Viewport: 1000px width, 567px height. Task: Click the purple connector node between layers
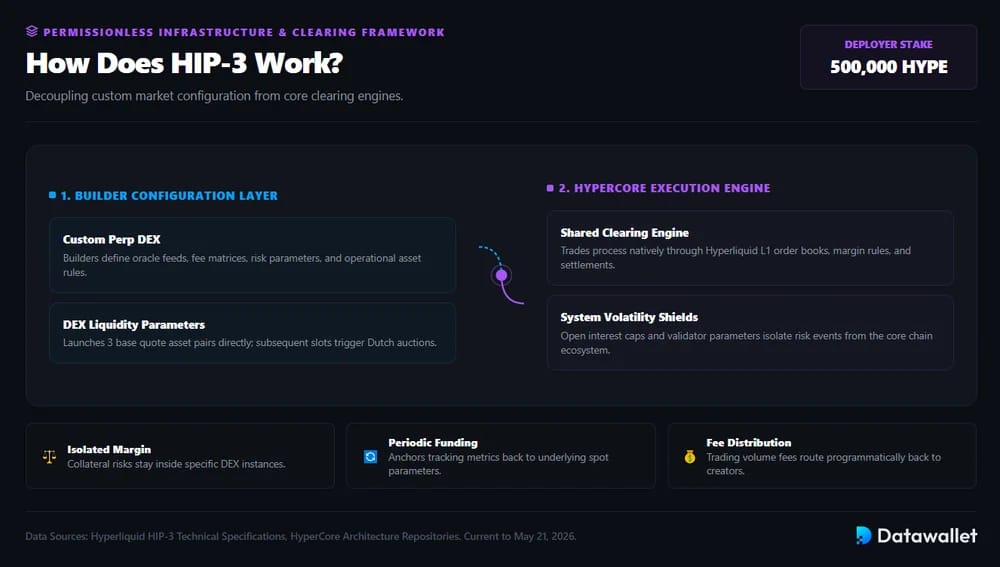click(x=501, y=275)
